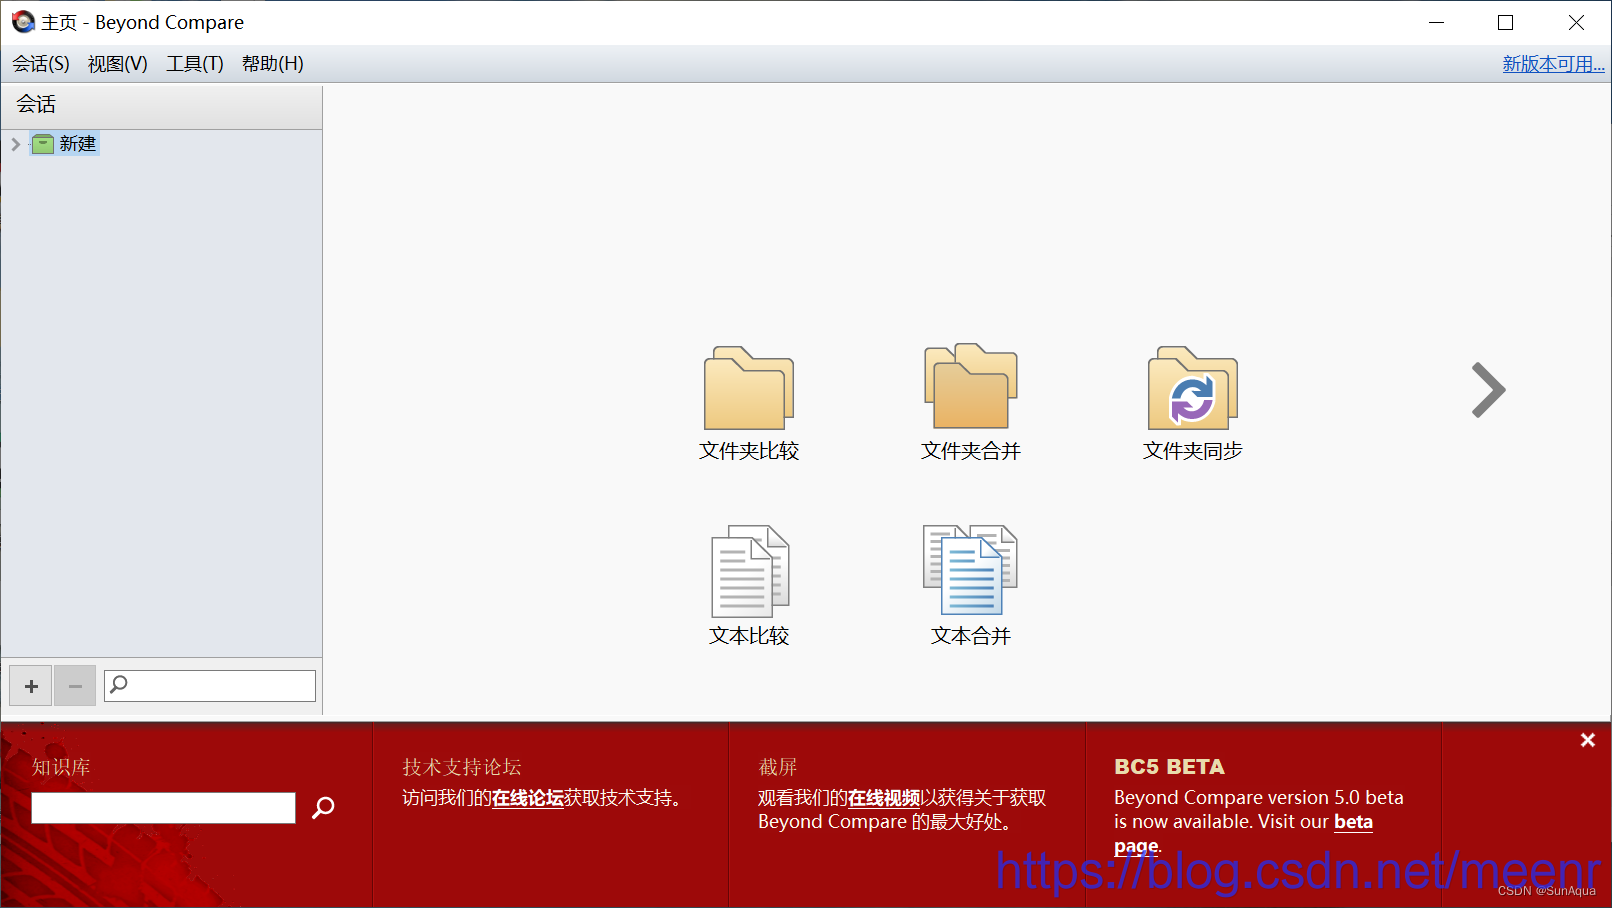The width and height of the screenshot is (1612, 908).
Task: Click the Beyond Compare app icon in titlebar
Action: (22, 22)
